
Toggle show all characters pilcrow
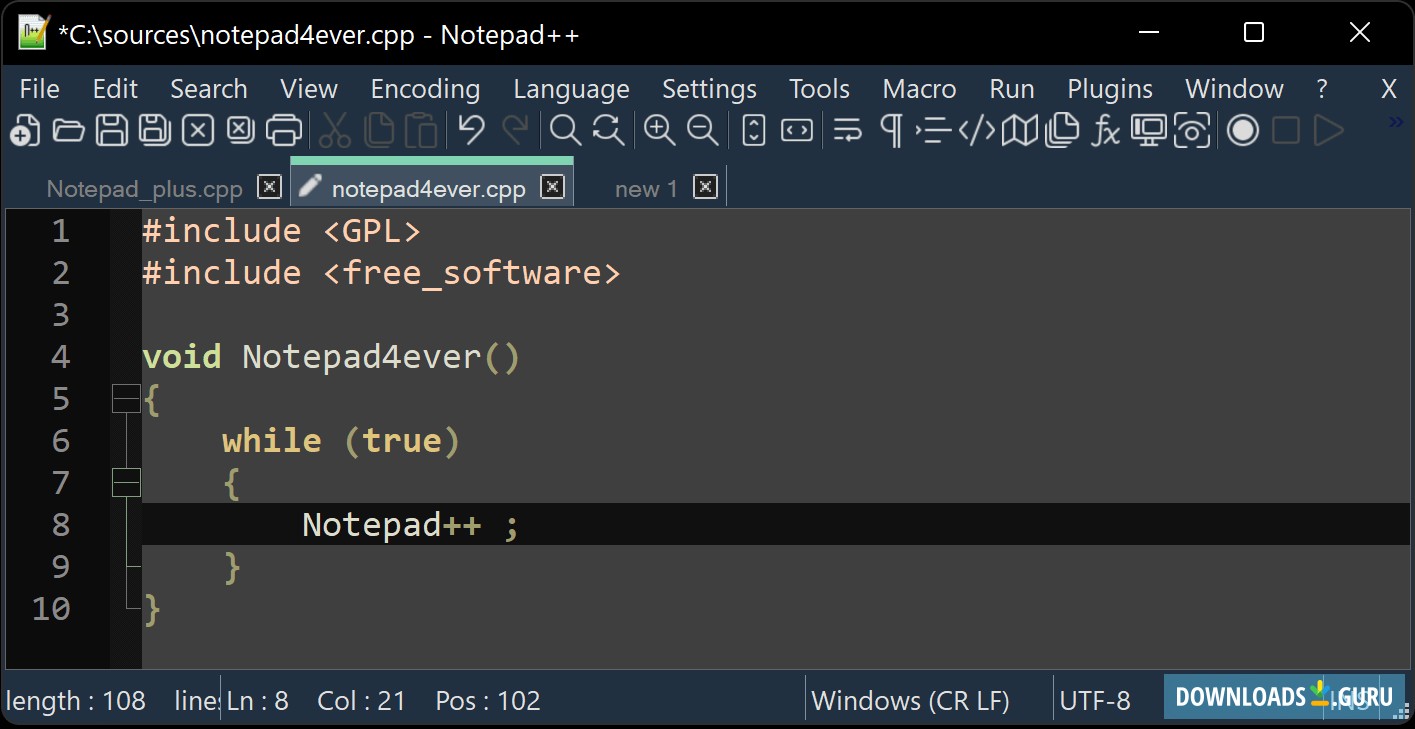click(x=891, y=131)
